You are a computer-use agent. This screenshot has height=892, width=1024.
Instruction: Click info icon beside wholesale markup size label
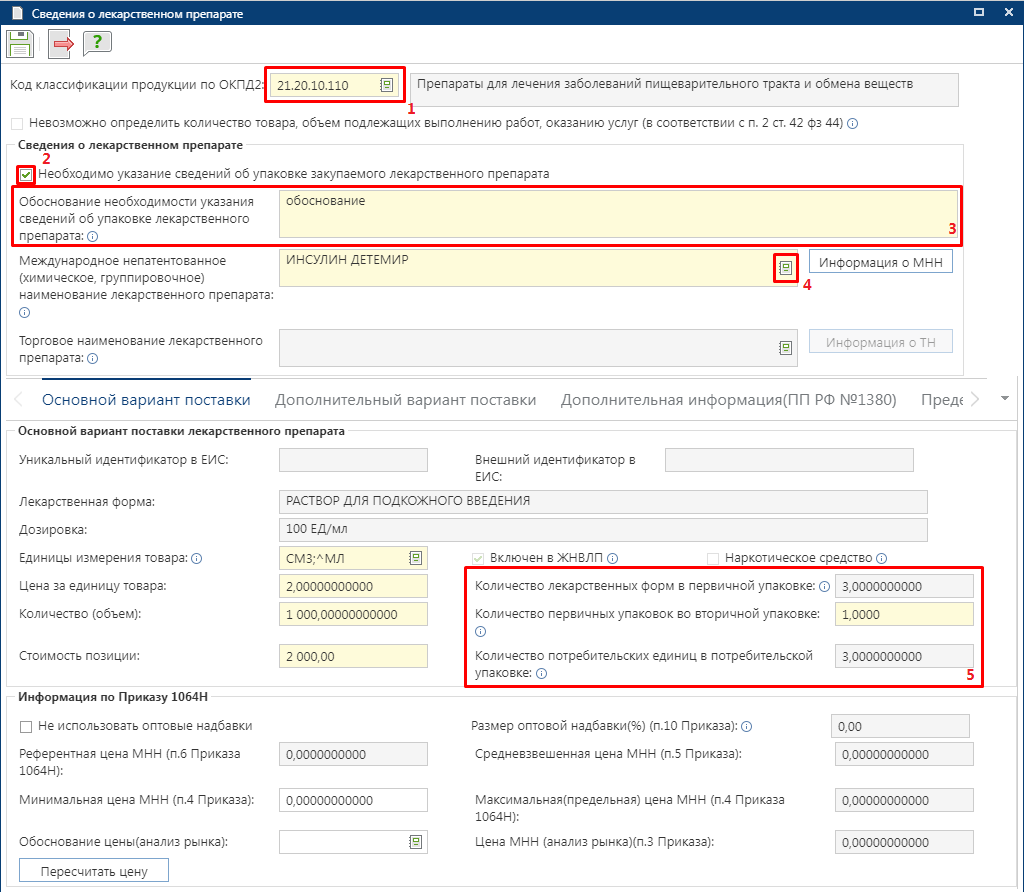[x=746, y=727]
